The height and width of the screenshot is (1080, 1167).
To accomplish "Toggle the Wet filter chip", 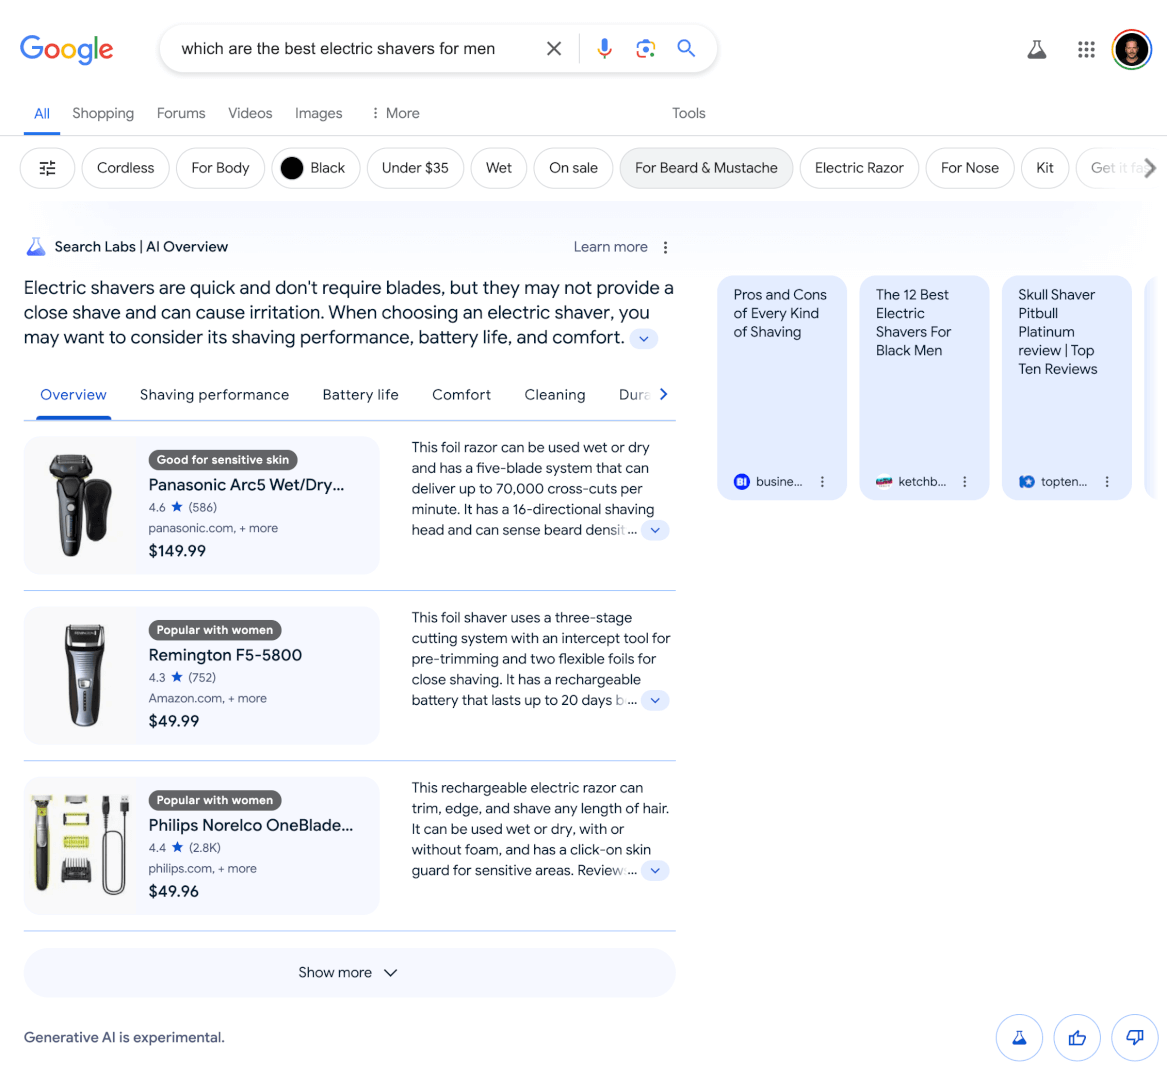I will click(499, 168).
